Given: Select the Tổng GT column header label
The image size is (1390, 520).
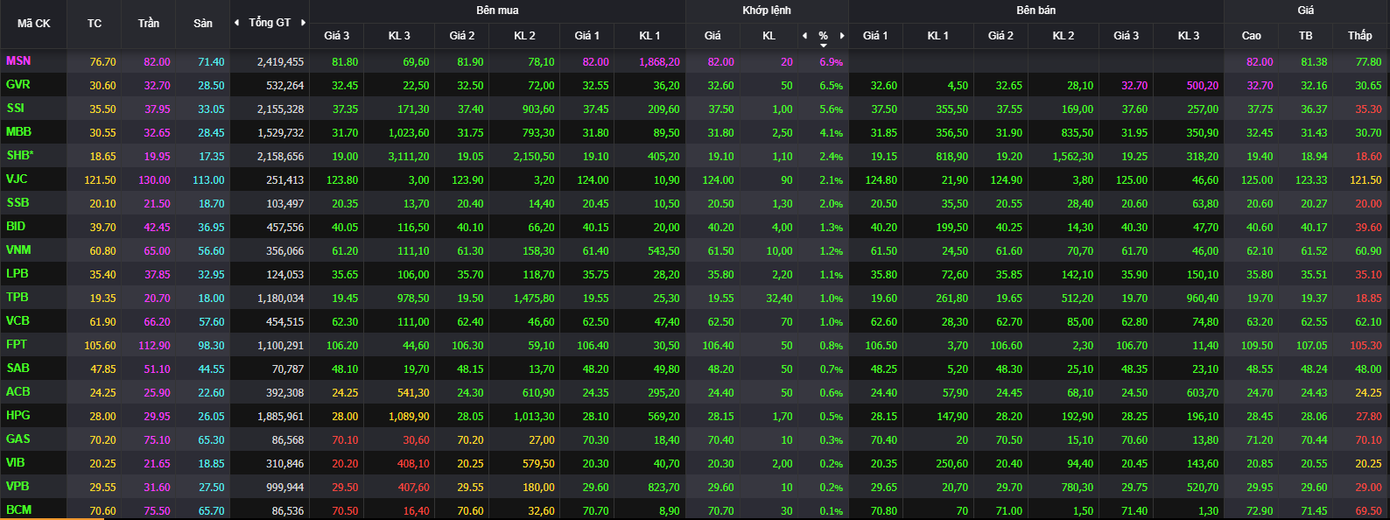Looking at the screenshot, I should (x=269, y=23).
